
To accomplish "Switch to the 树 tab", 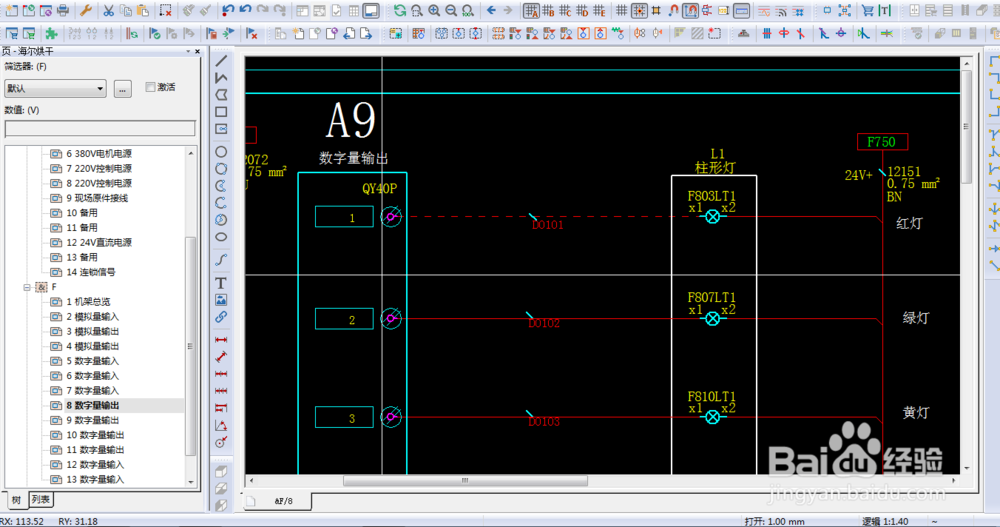I will pos(16,500).
